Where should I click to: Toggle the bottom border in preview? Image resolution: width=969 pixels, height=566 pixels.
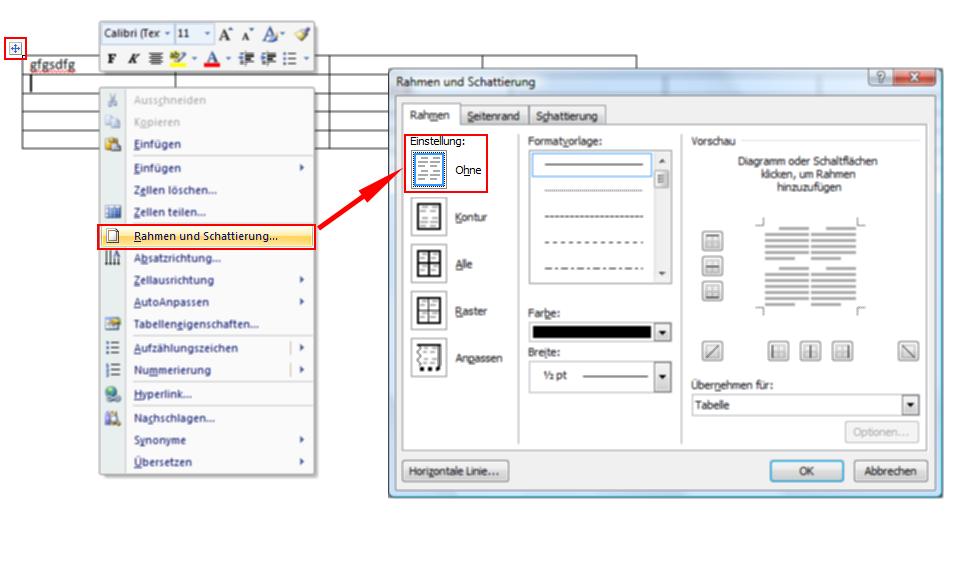[713, 291]
